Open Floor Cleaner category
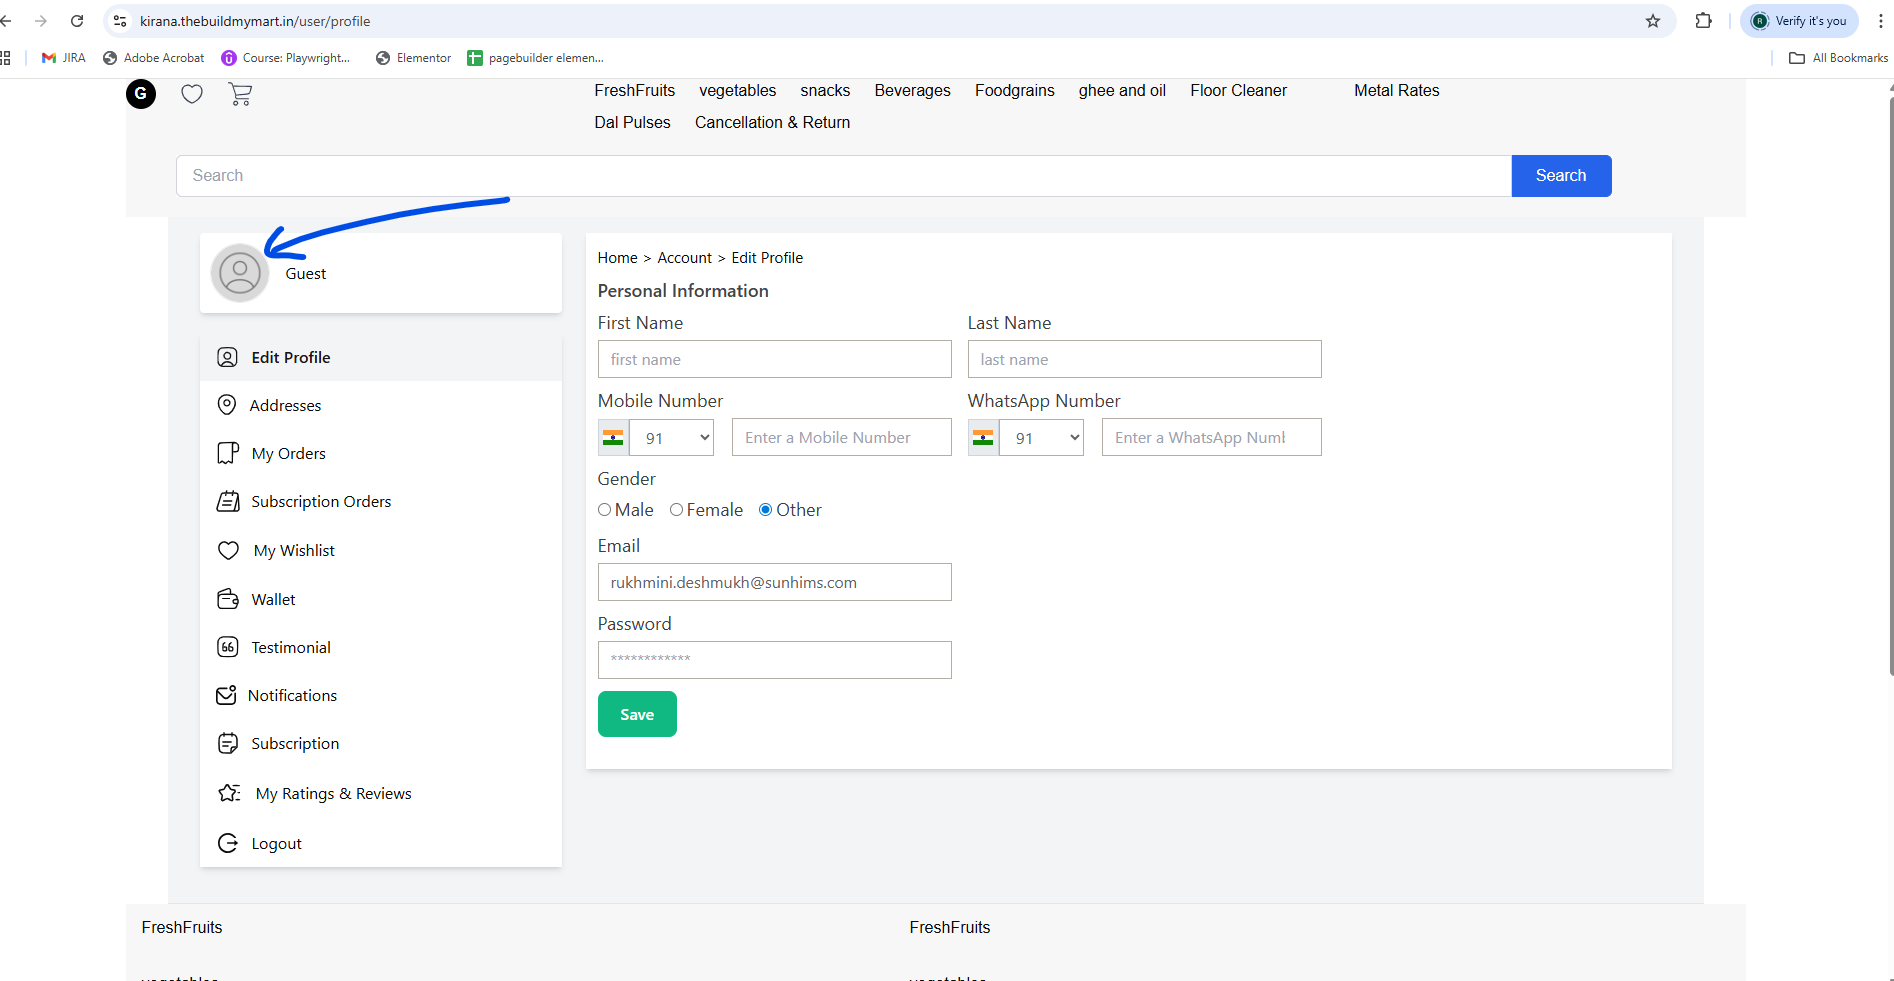 point(1239,90)
